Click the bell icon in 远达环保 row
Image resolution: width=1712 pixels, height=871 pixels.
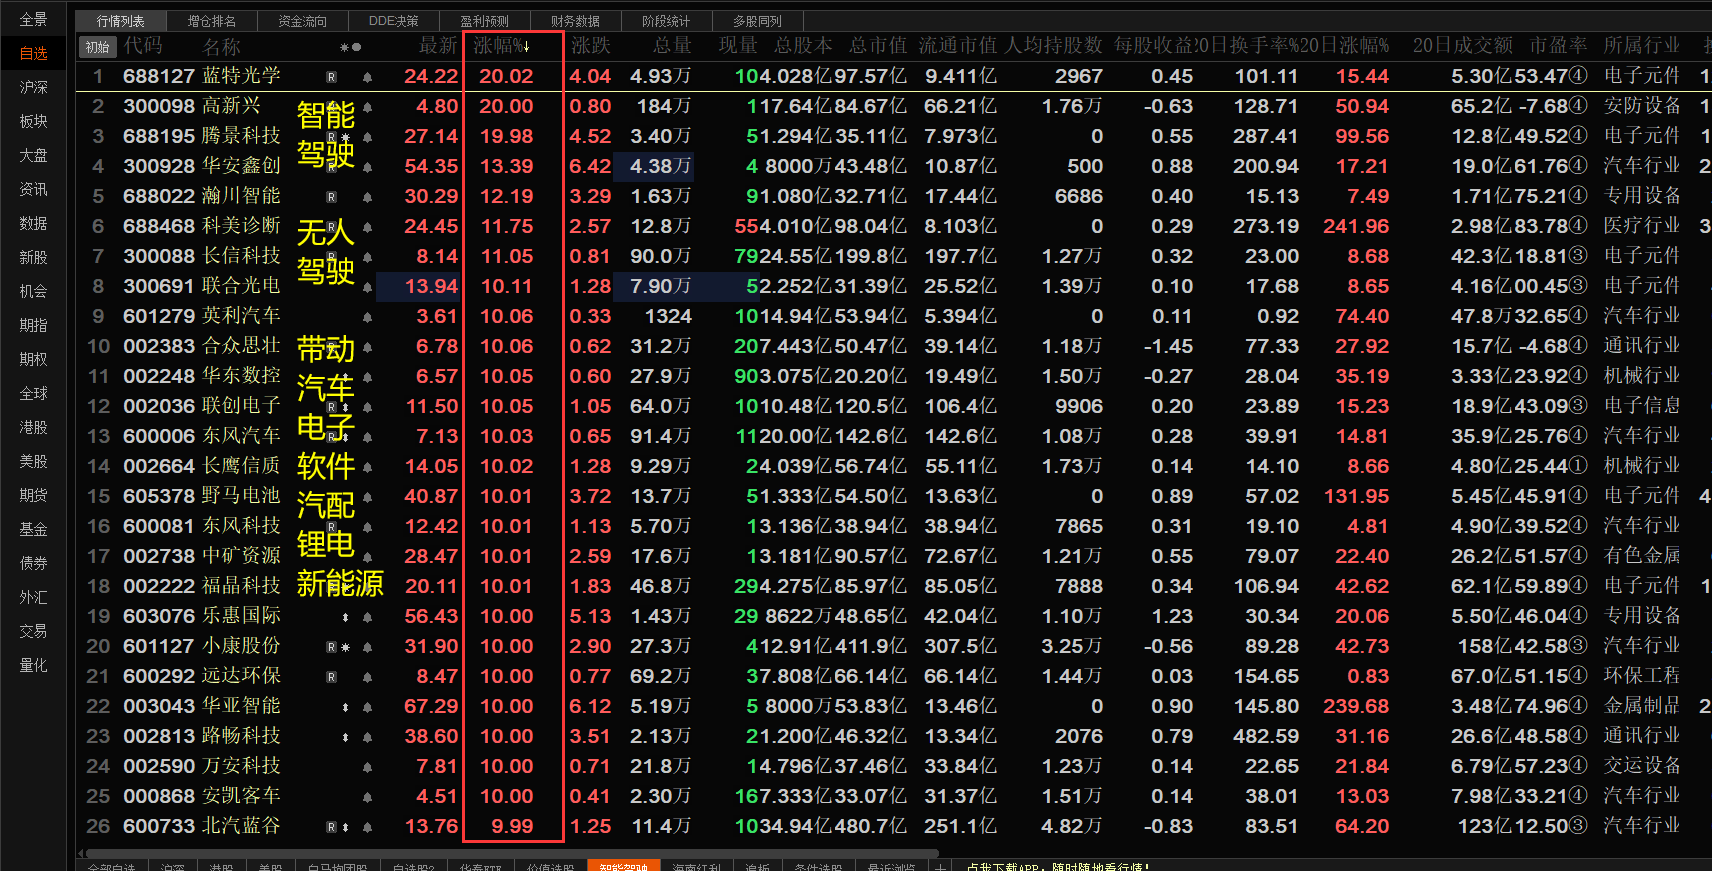[367, 677]
